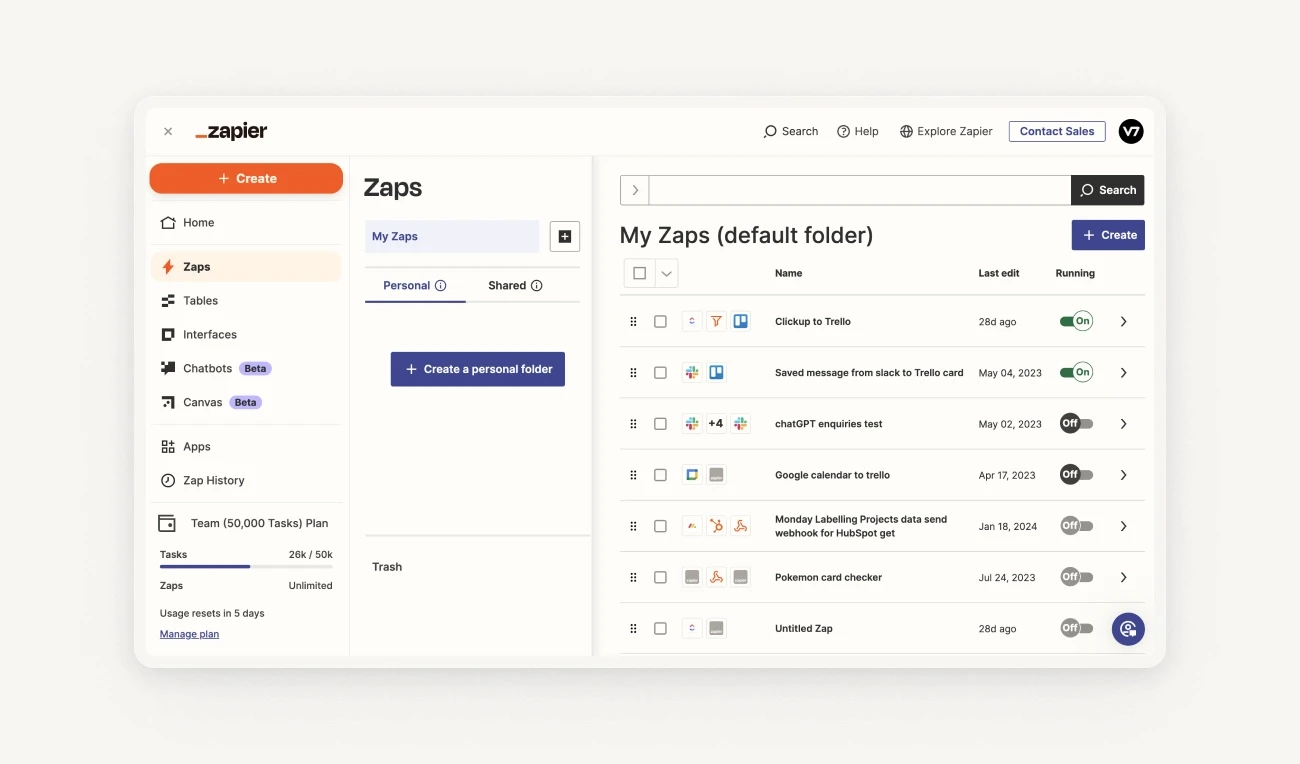This screenshot has height=764, width=1300.
Task: Open Search in the top navigation
Action: [x=791, y=131]
